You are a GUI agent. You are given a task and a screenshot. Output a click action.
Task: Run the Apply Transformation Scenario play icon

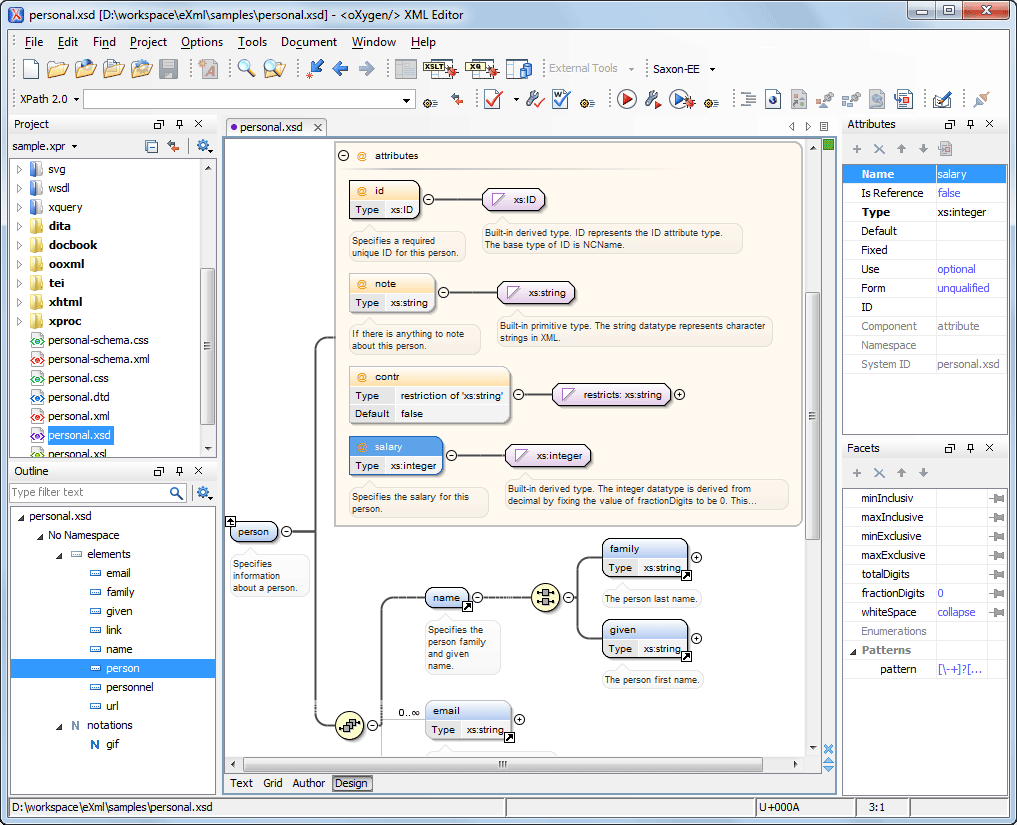click(627, 99)
